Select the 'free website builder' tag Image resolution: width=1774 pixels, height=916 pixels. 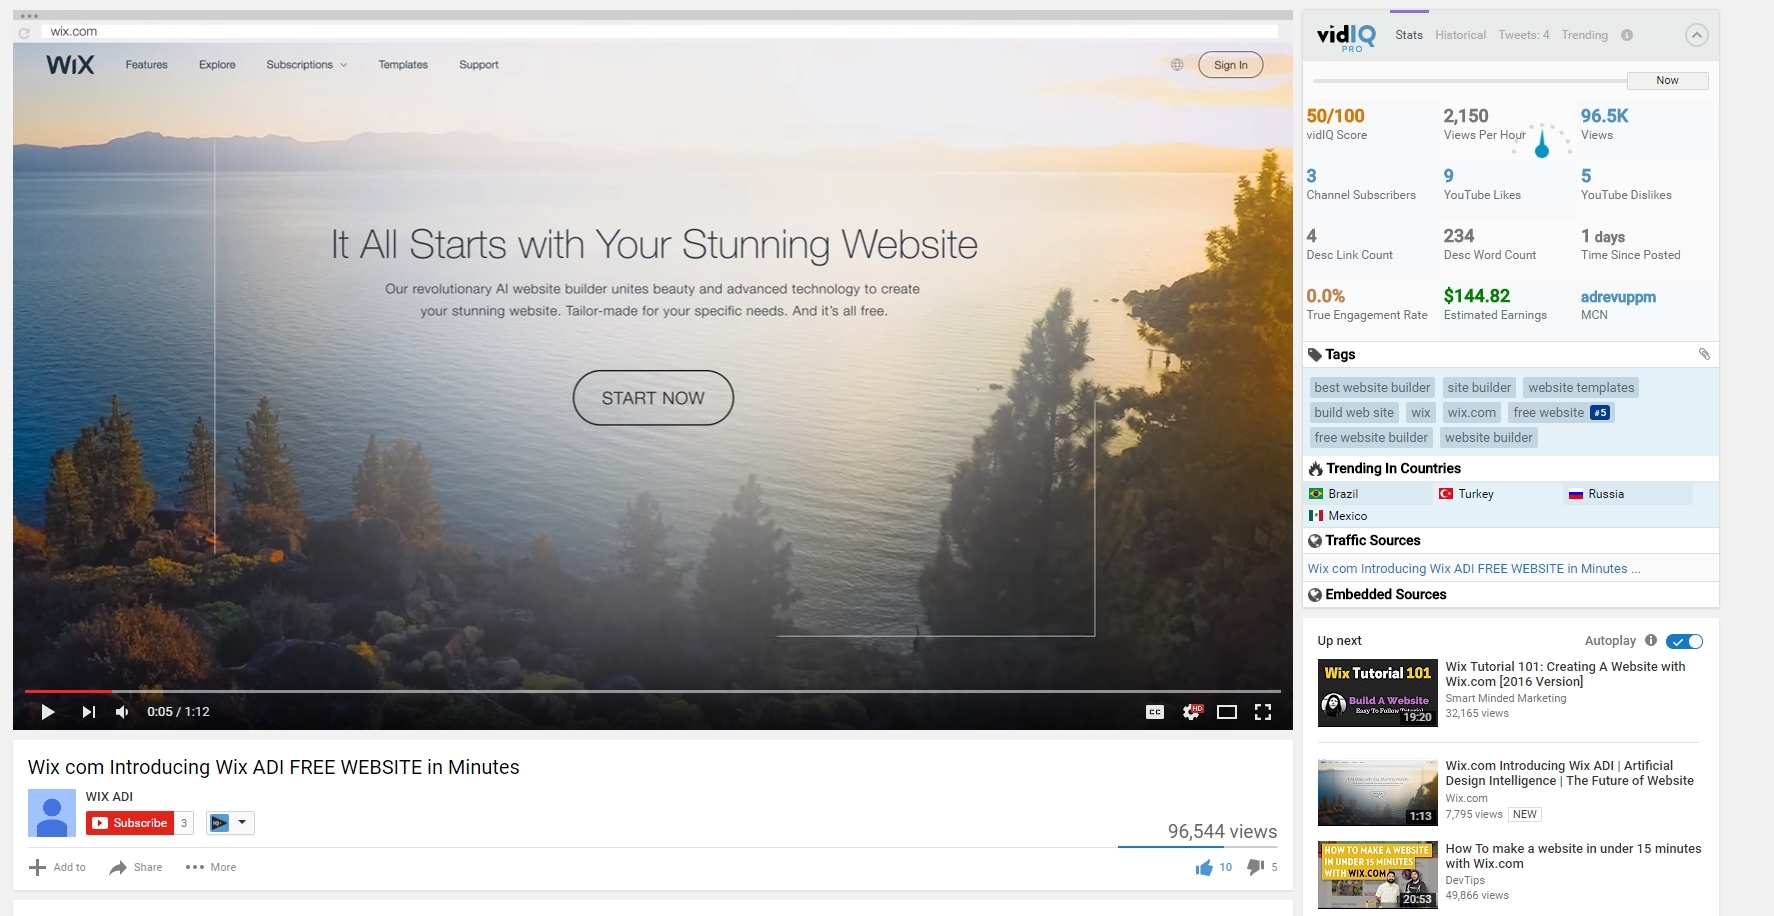pos(1371,438)
